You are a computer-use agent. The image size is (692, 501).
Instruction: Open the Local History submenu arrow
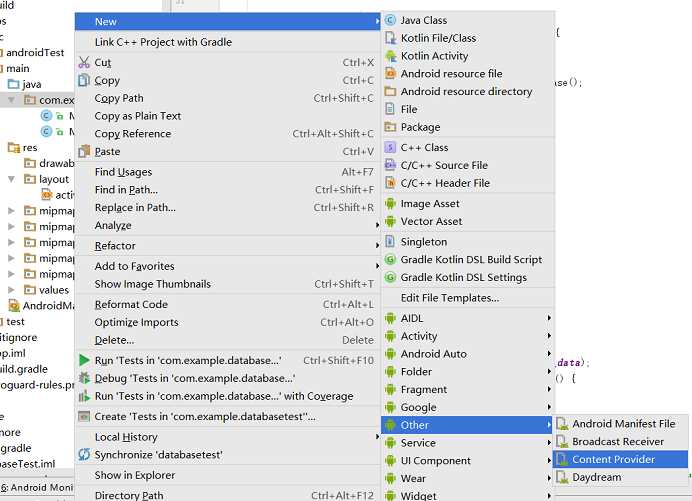tap(377, 437)
